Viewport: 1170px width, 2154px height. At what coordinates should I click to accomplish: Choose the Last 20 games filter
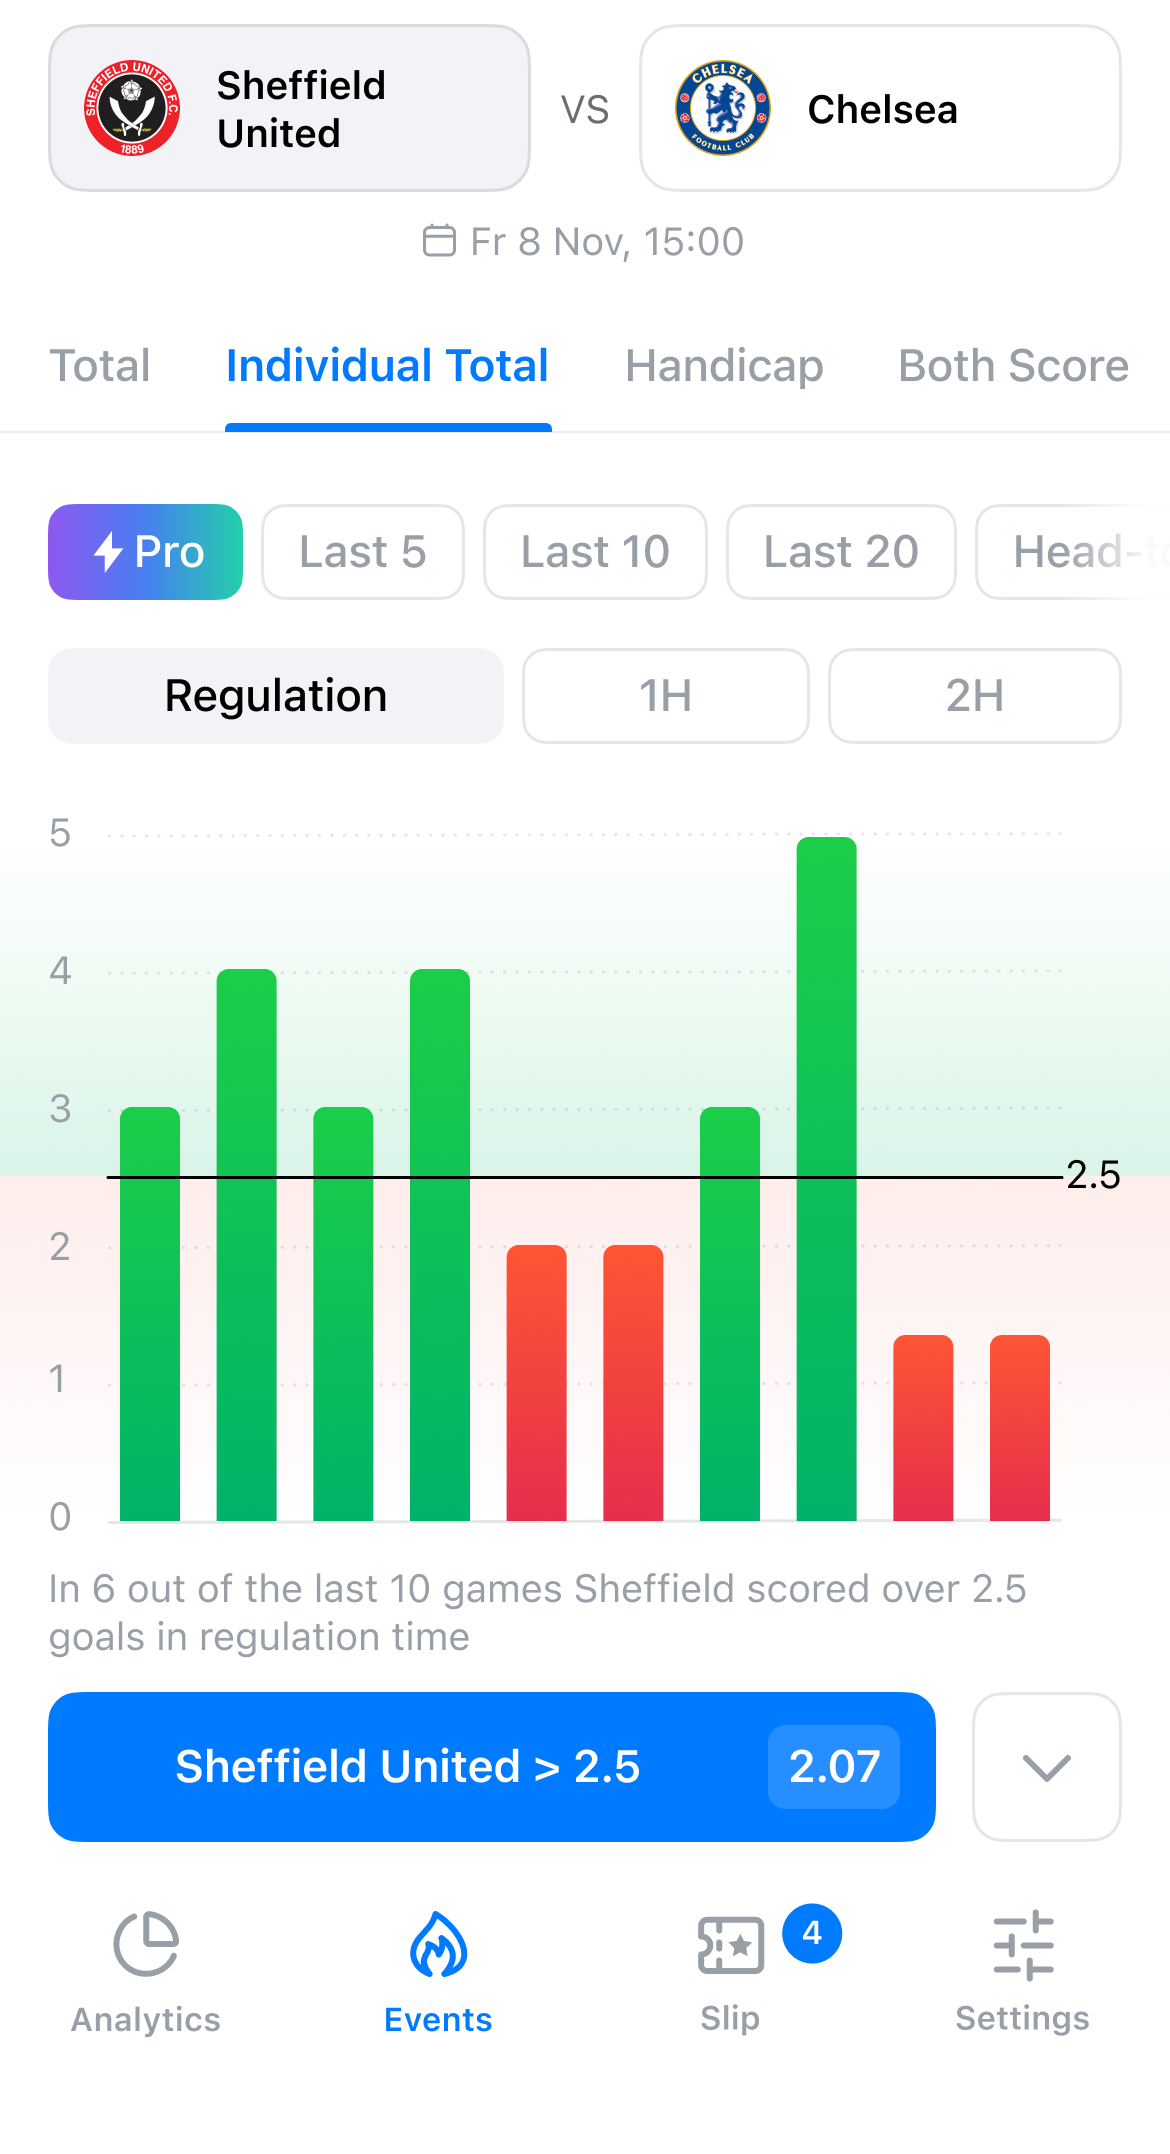tap(841, 552)
